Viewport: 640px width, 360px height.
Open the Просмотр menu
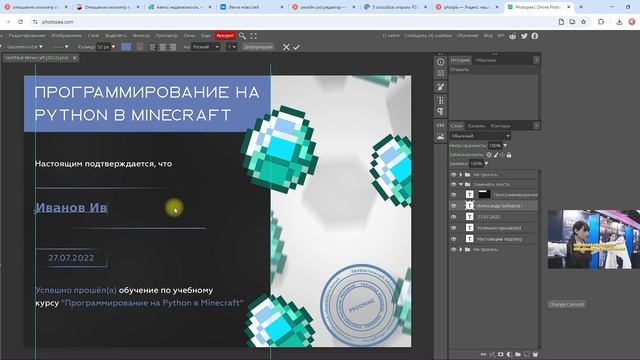tap(167, 36)
